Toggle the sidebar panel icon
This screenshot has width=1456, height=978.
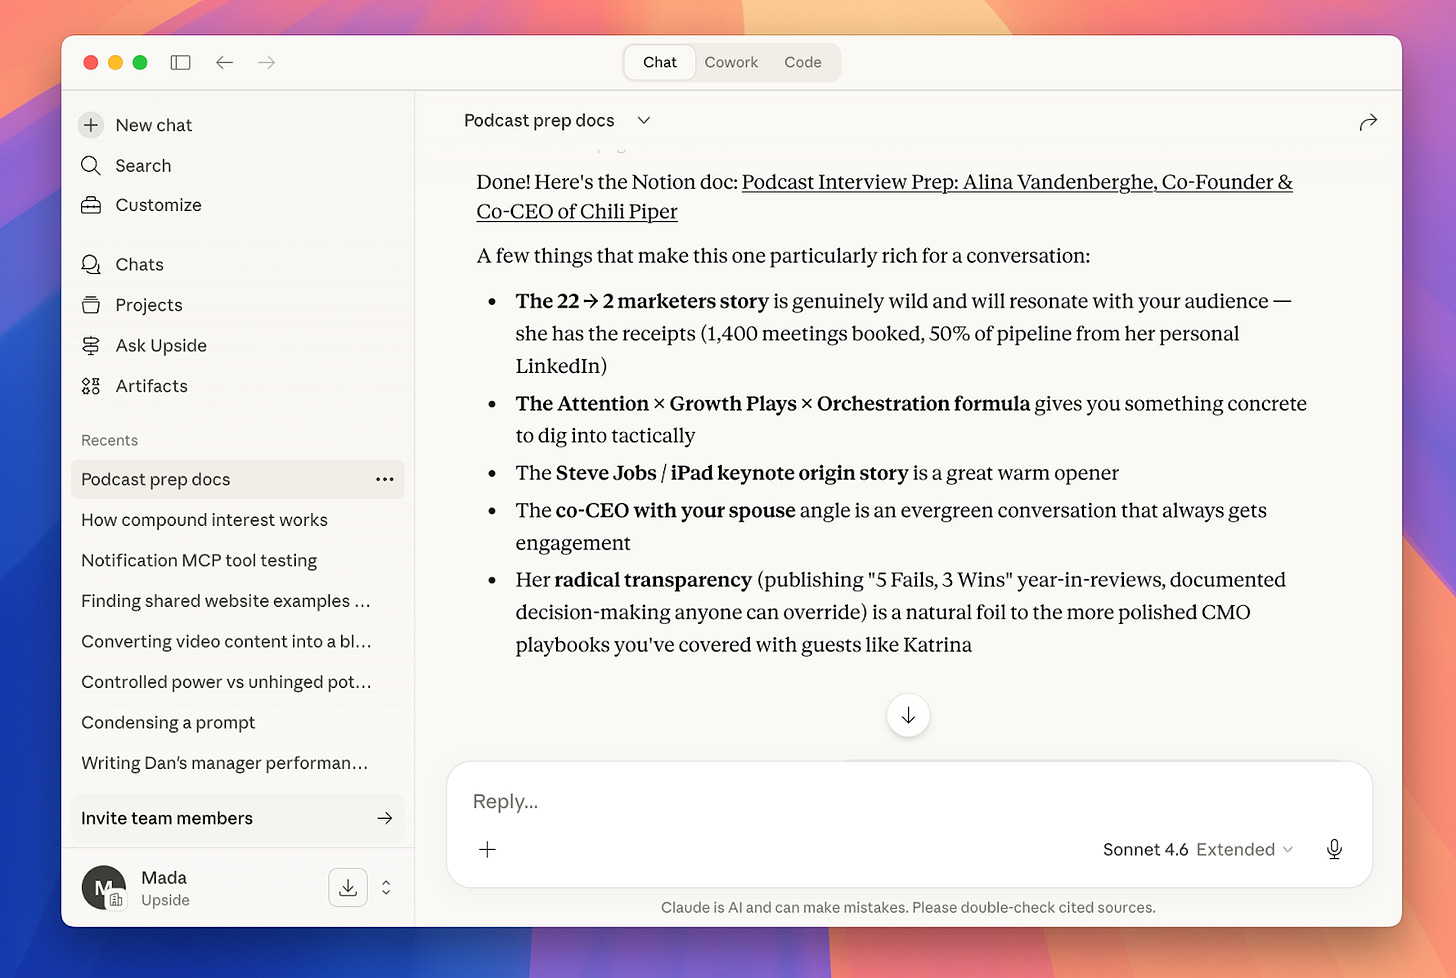click(180, 62)
